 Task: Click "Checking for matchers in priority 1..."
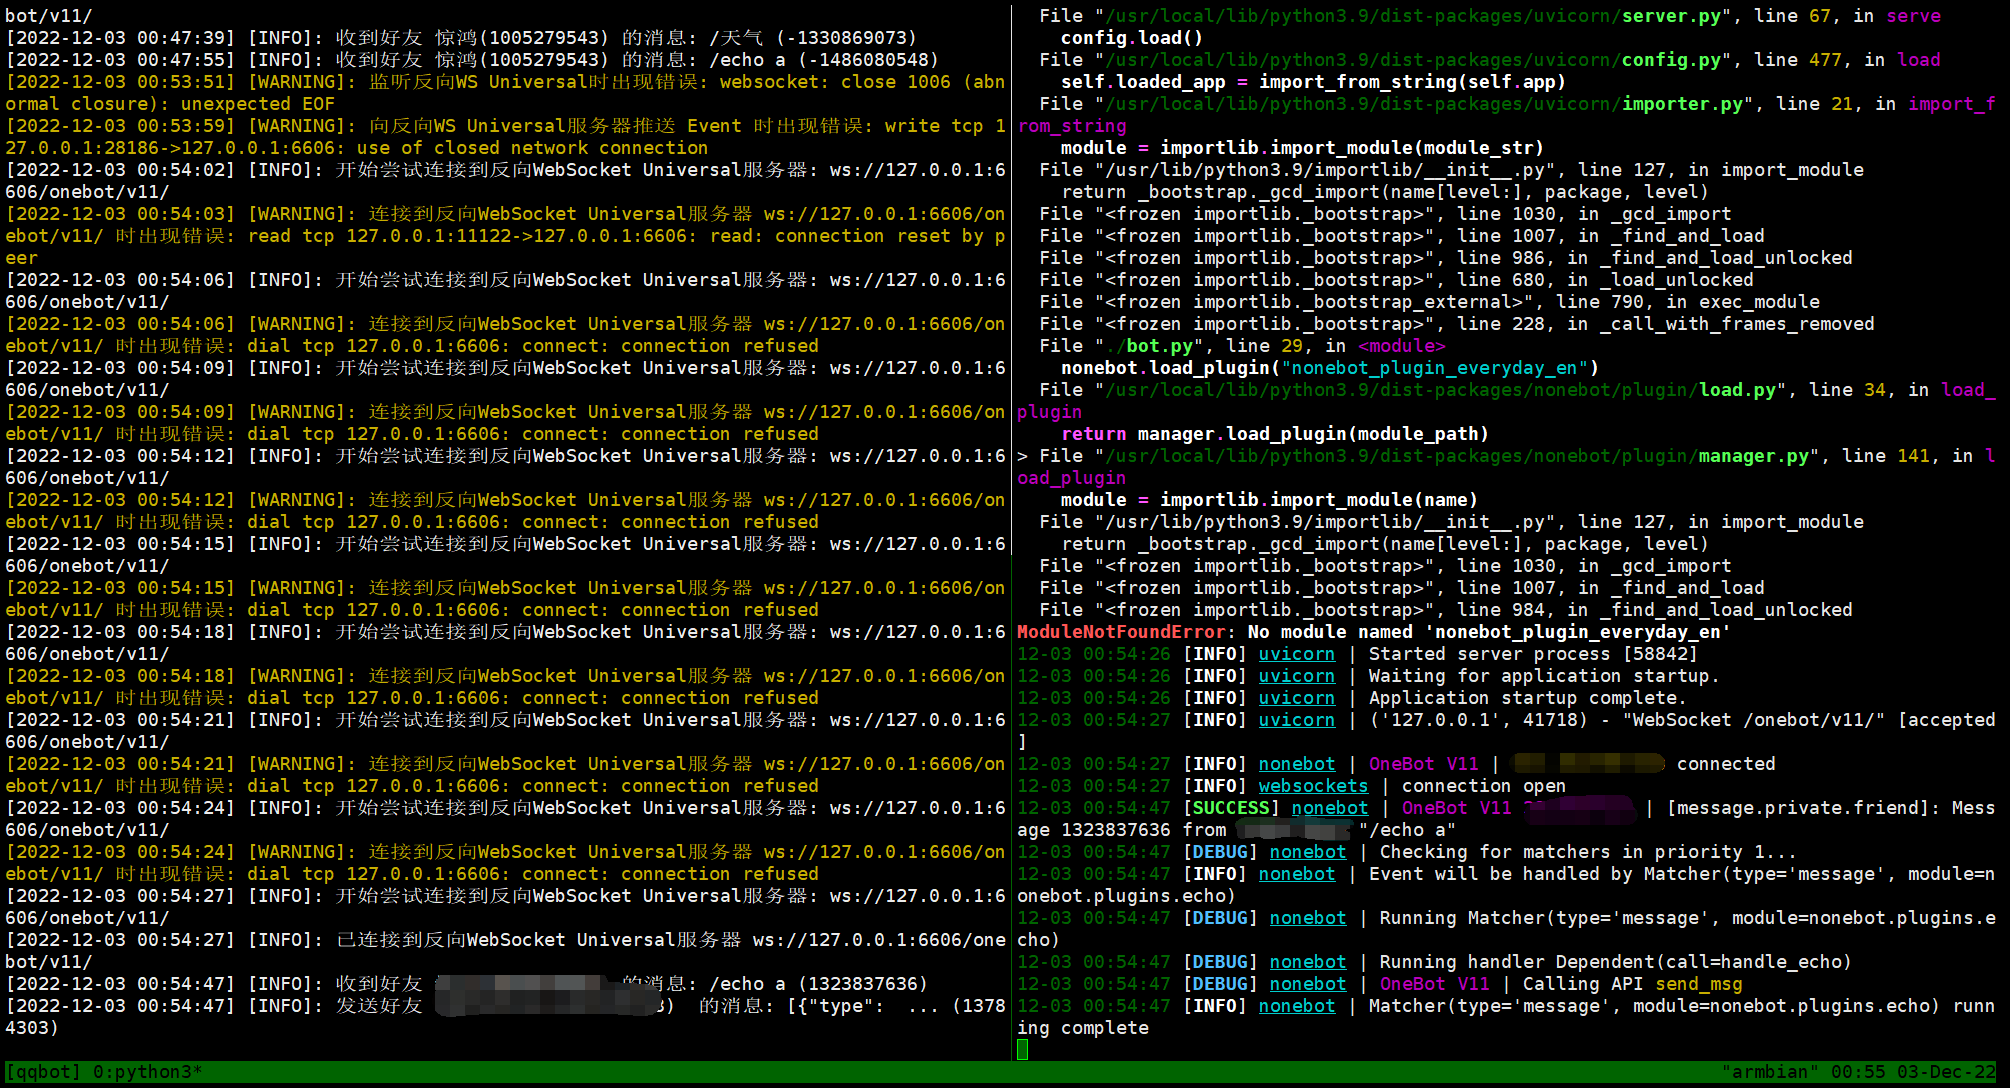(x=1588, y=852)
